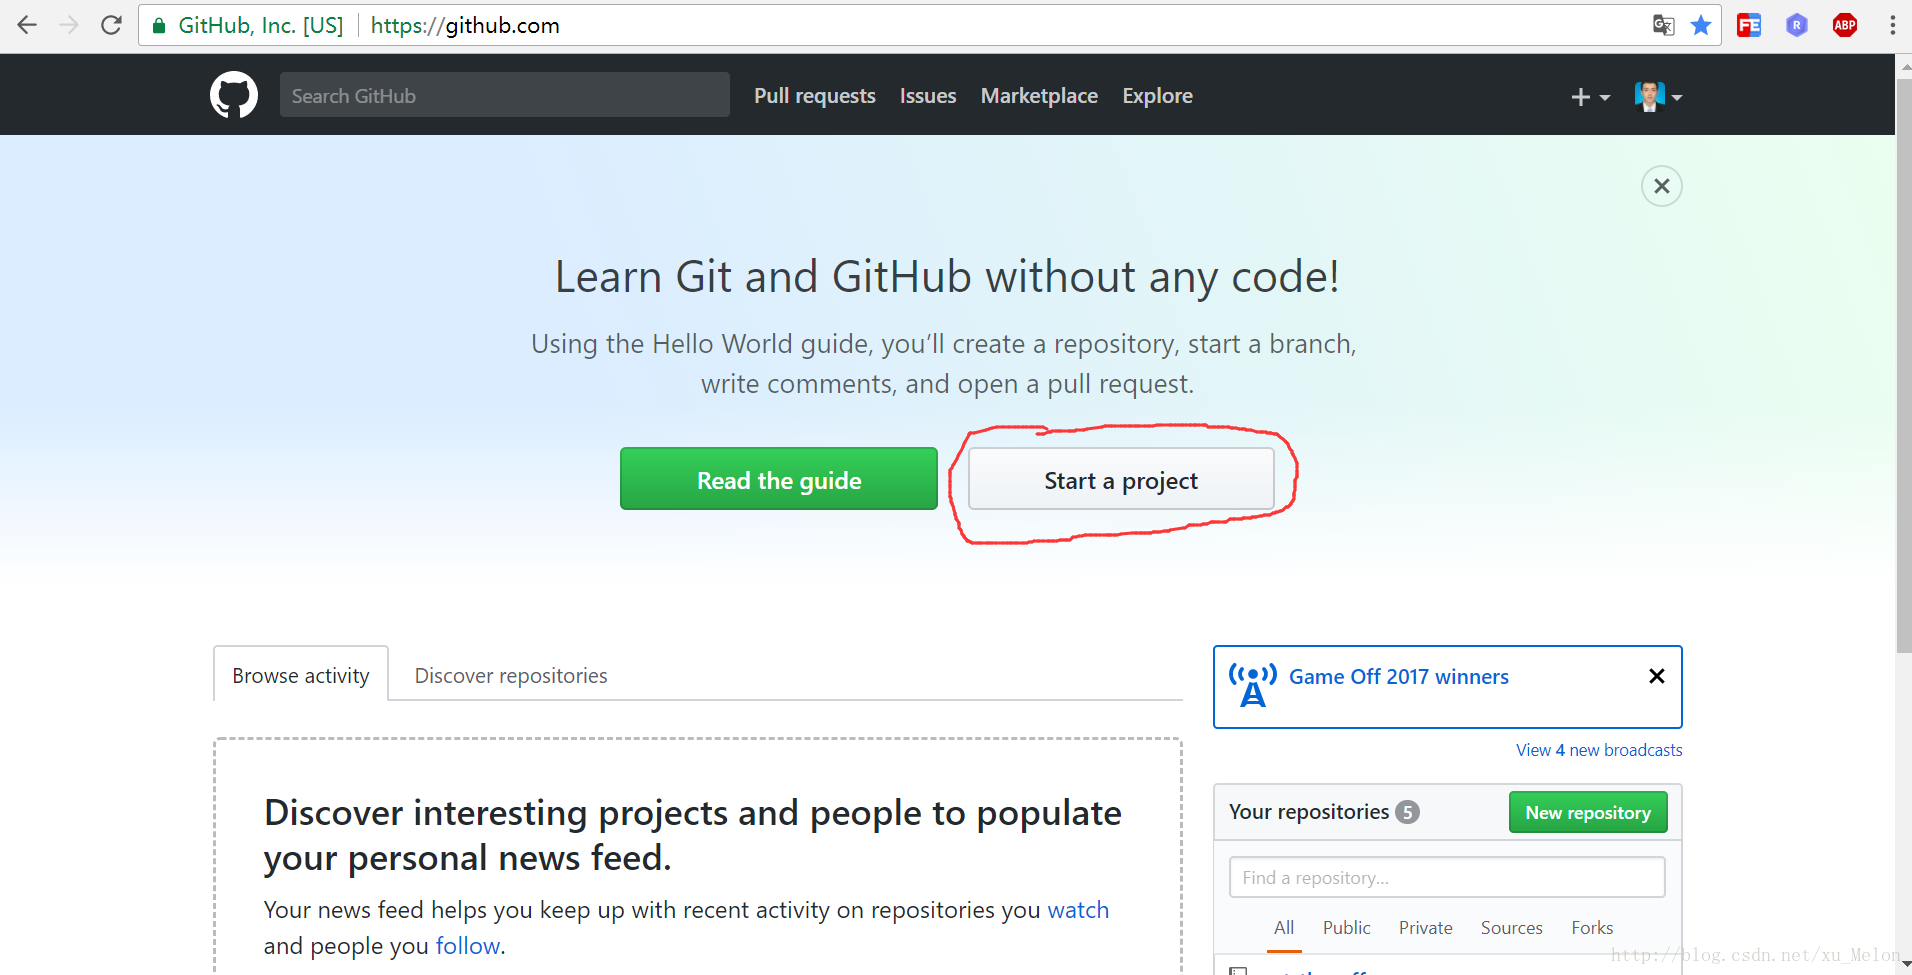
Task: Click the Read the guide button
Action: pyautogui.click(x=779, y=479)
